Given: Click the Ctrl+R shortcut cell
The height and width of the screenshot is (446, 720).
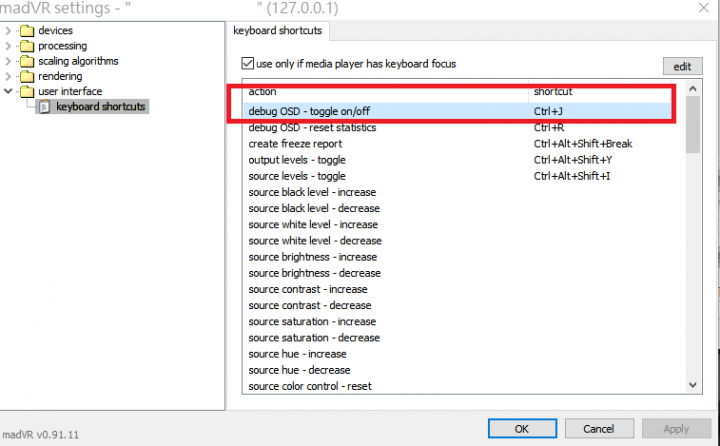Looking at the screenshot, I should [x=549, y=128].
